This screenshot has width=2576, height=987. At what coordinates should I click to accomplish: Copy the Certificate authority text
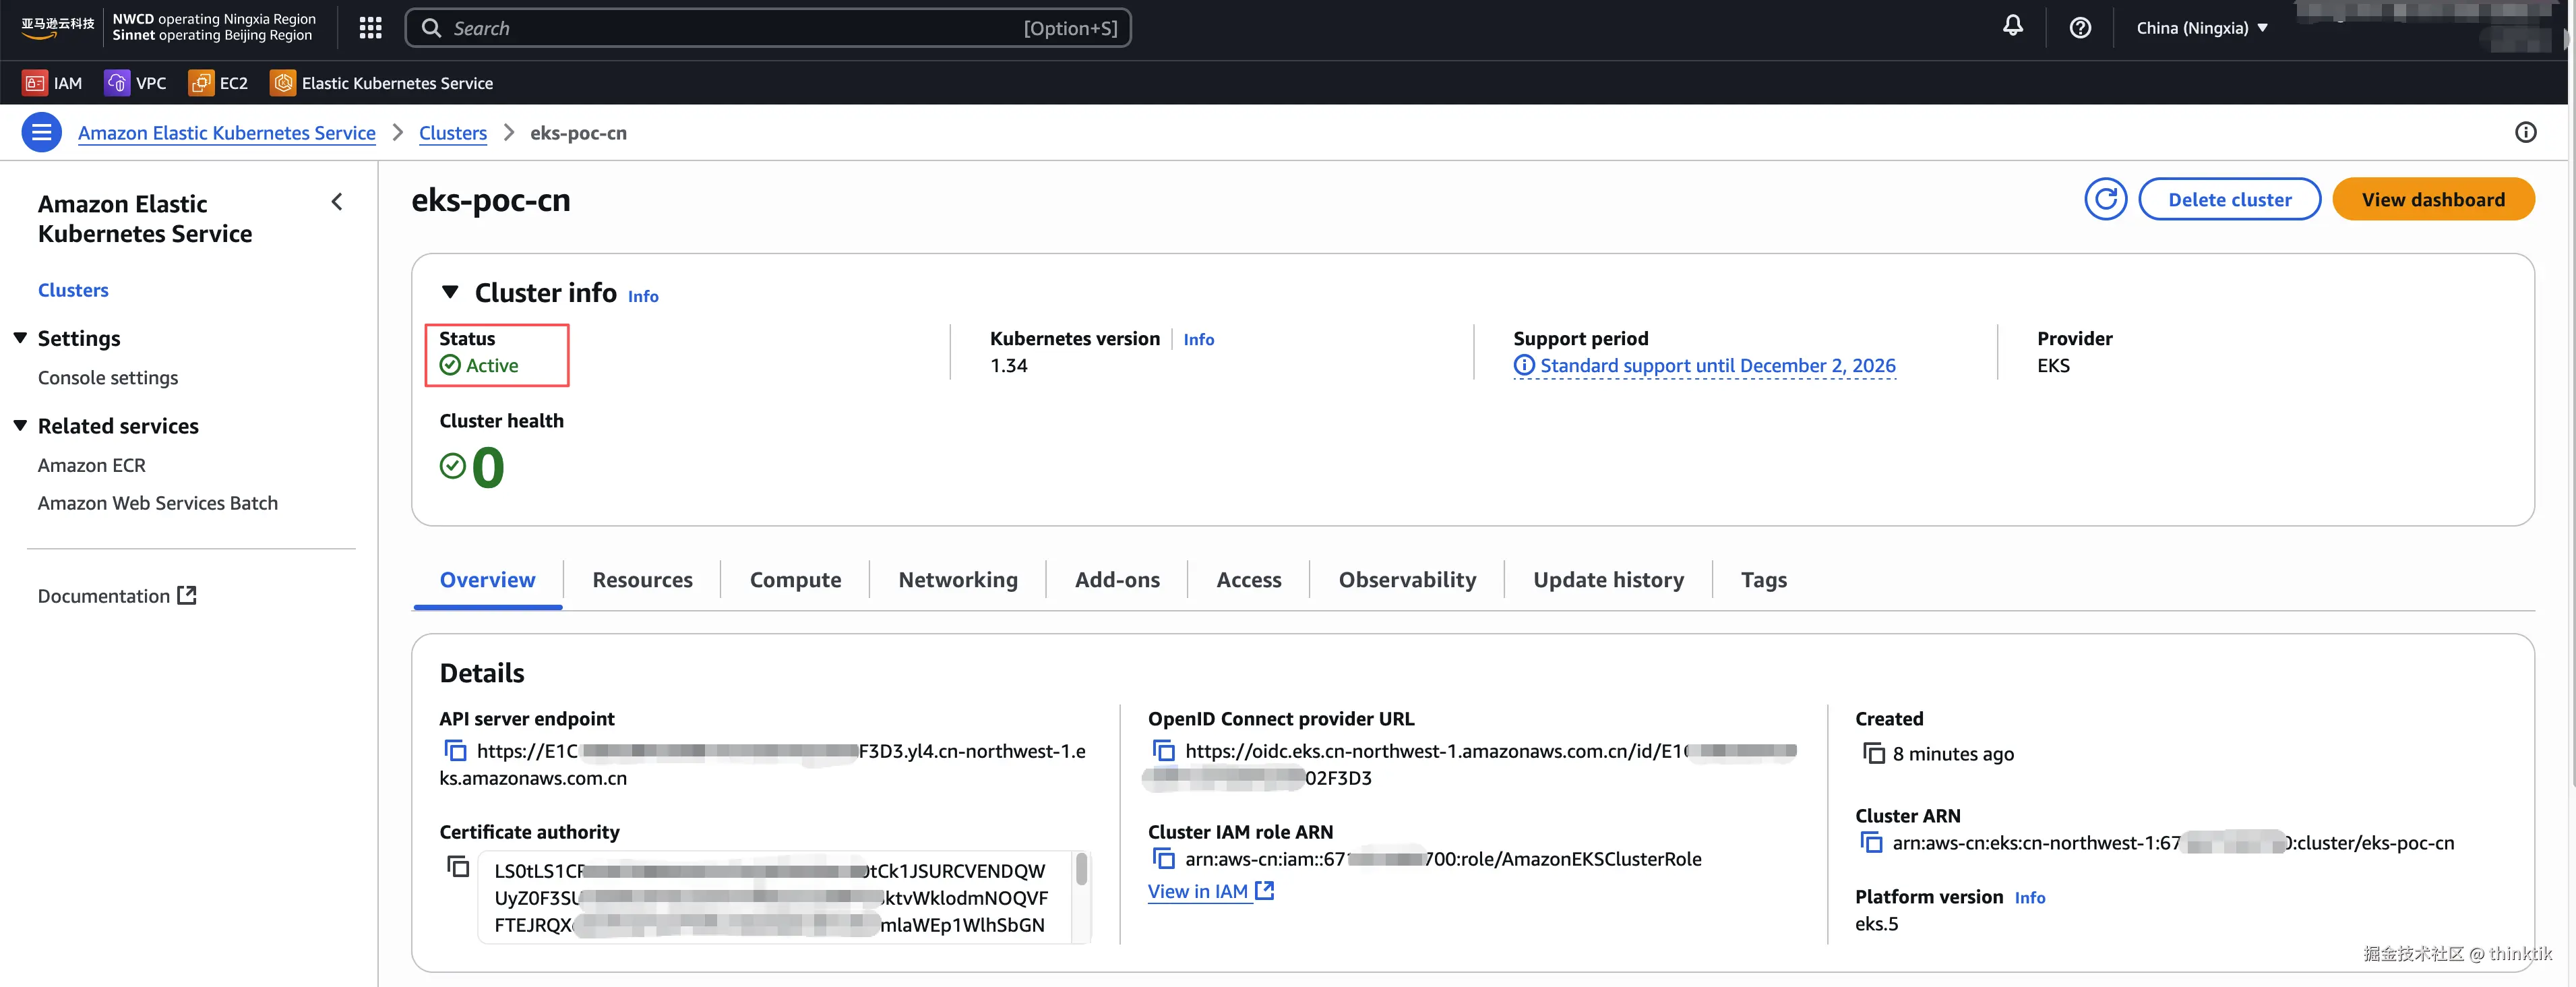[x=458, y=866]
